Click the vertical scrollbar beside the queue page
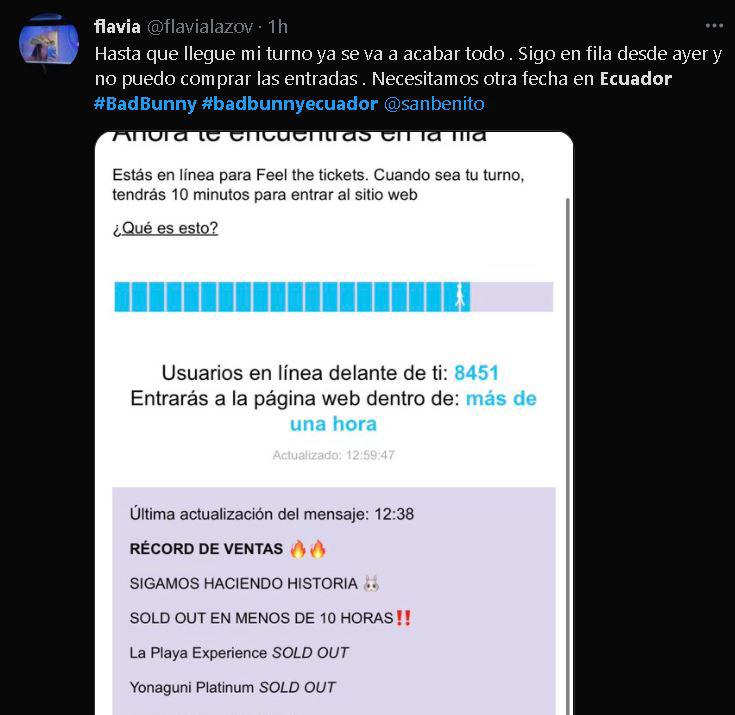 point(568,456)
